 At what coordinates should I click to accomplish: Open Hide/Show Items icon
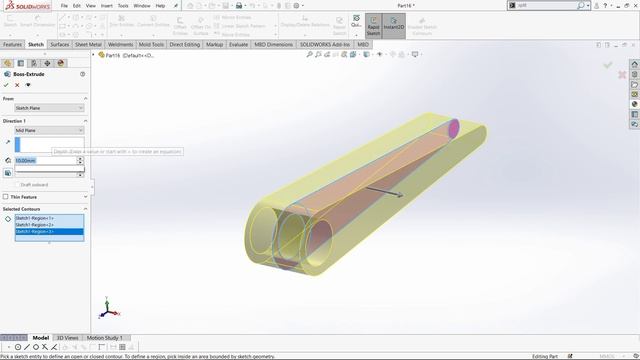click(379, 54)
